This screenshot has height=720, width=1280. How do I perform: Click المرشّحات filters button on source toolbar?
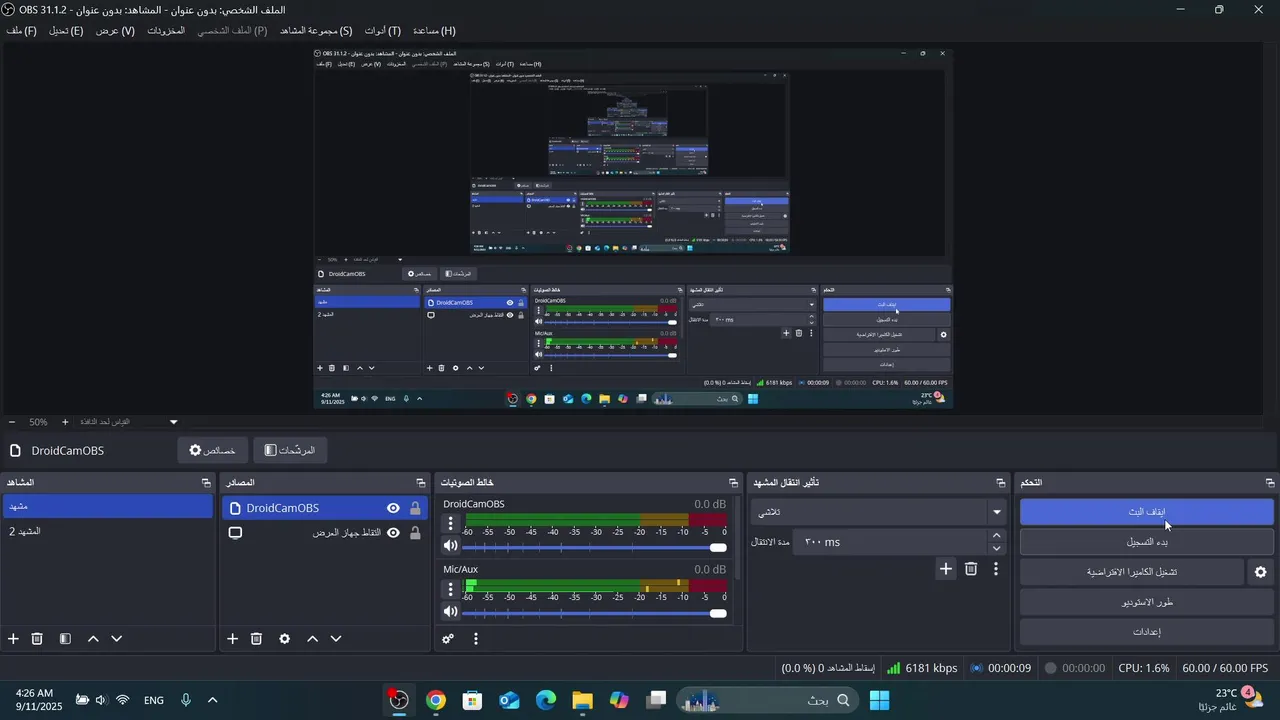[290, 451]
